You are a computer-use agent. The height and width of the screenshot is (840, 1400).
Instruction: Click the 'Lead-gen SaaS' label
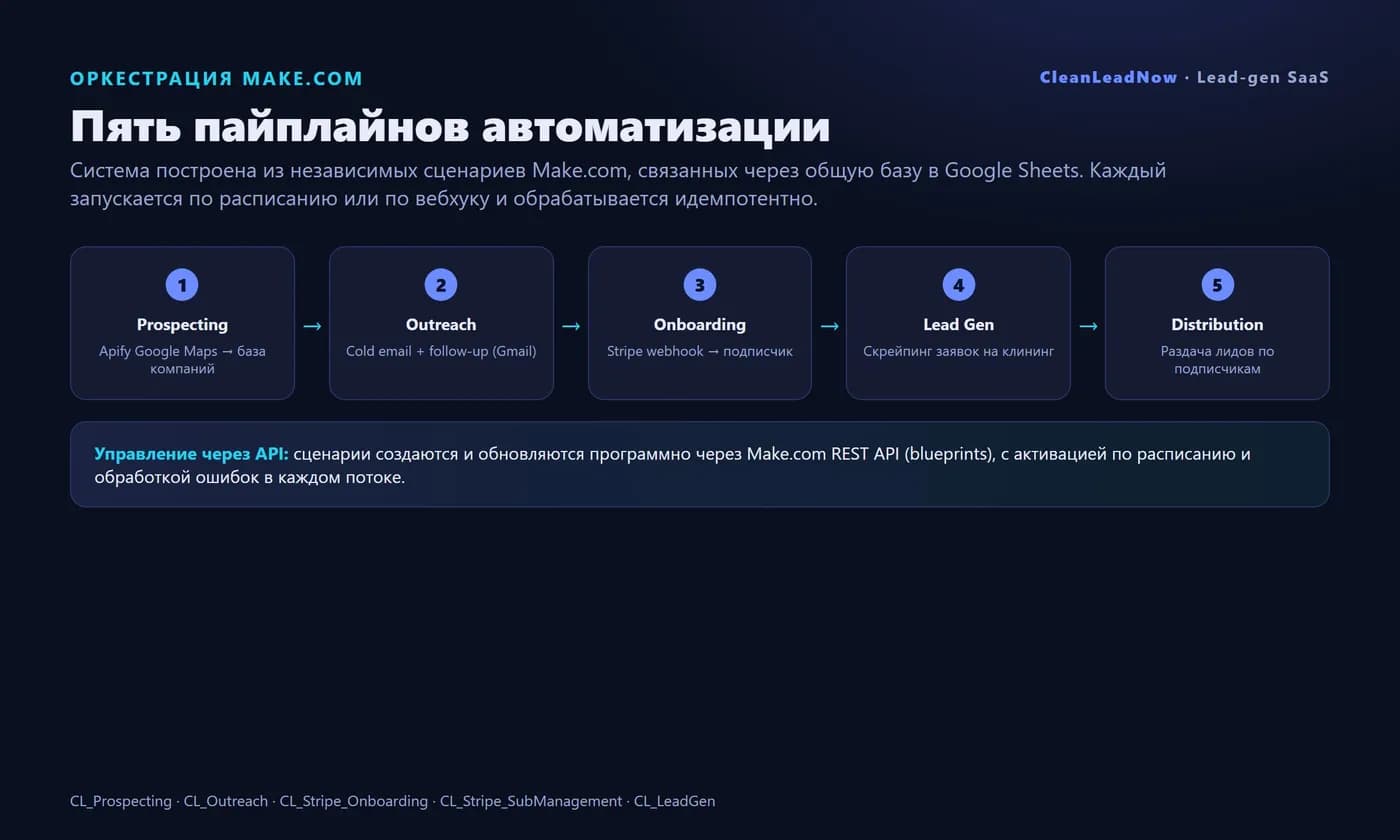[1262, 77]
